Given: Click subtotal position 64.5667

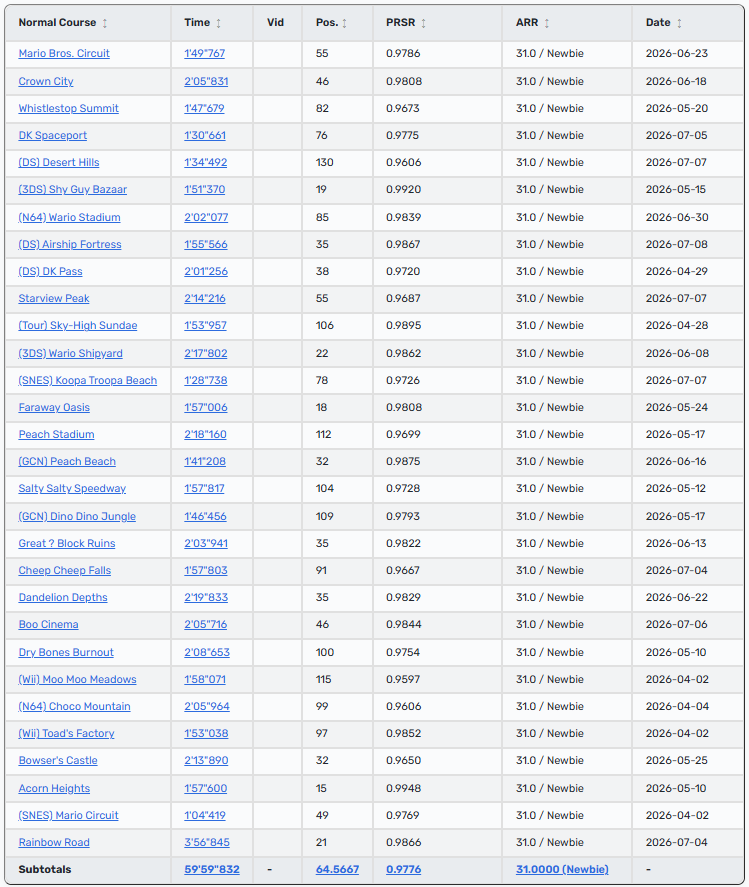Looking at the screenshot, I should (337, 870).
